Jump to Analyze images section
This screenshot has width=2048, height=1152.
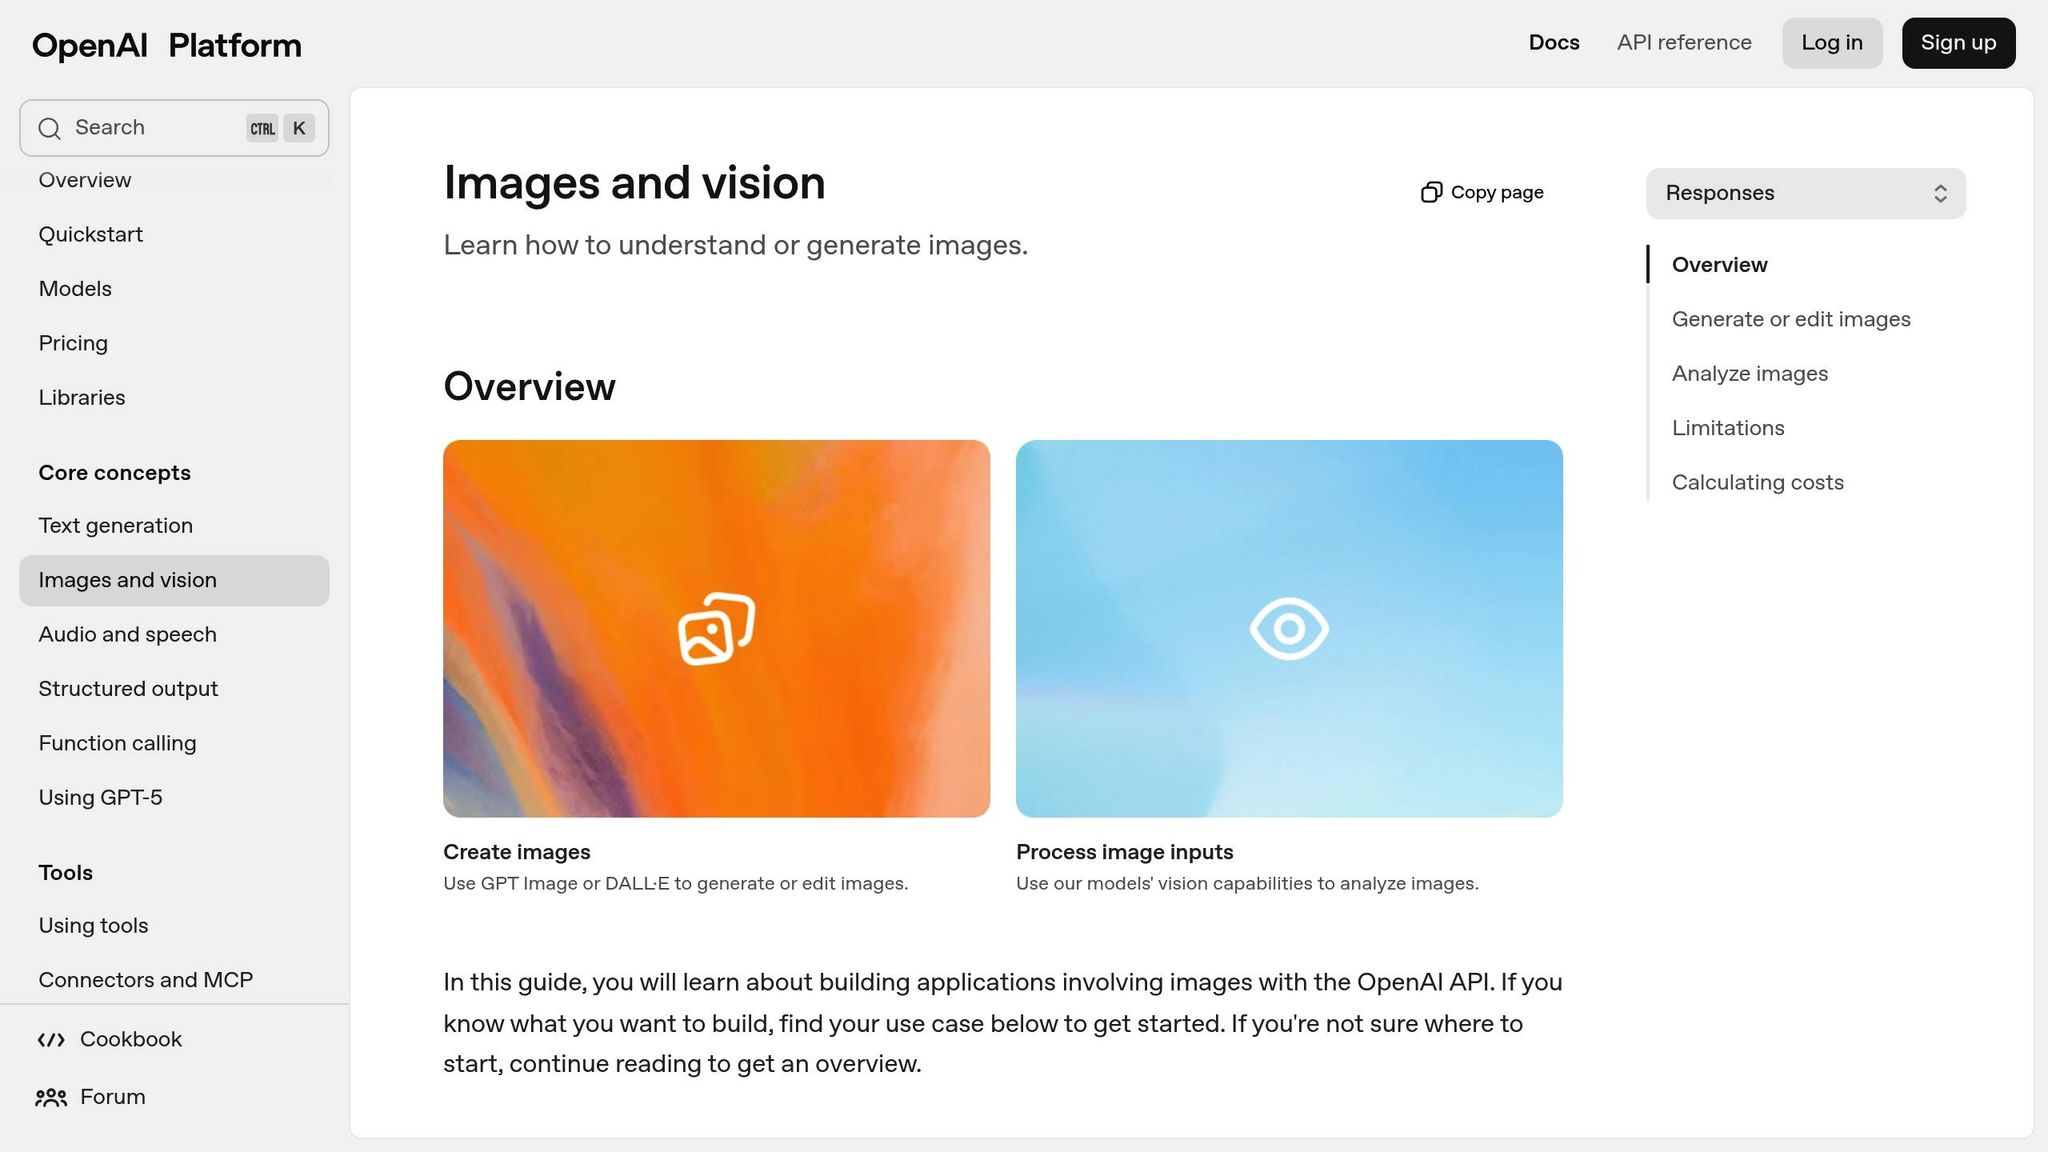click(1750, 374)
